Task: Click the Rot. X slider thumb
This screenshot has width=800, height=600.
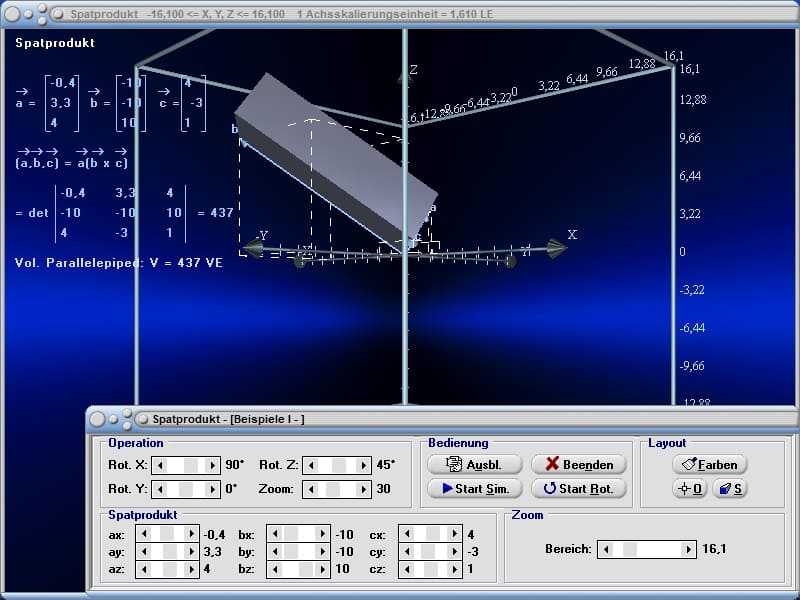Action: pyautogui.click(x=190, y=465)
